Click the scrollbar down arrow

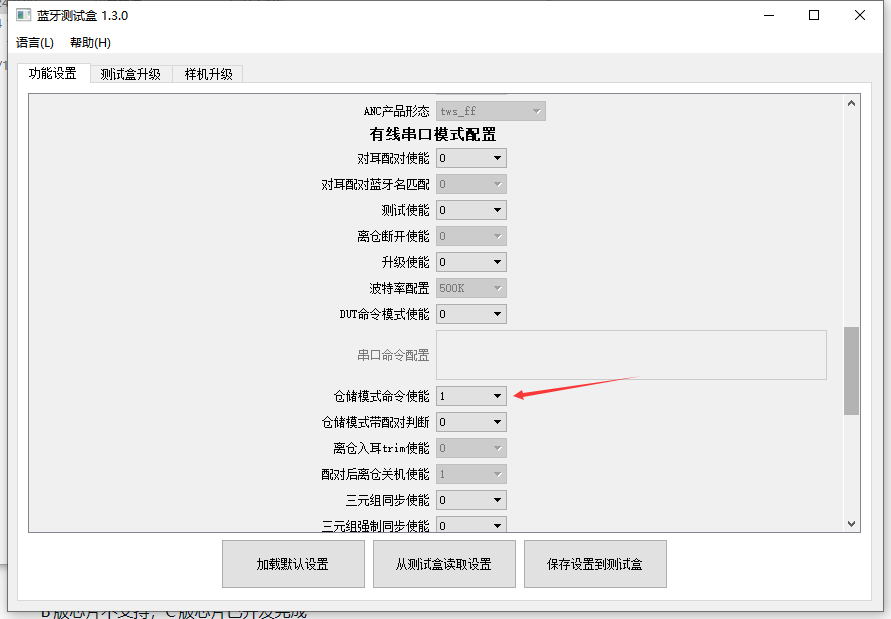[851, 524]
